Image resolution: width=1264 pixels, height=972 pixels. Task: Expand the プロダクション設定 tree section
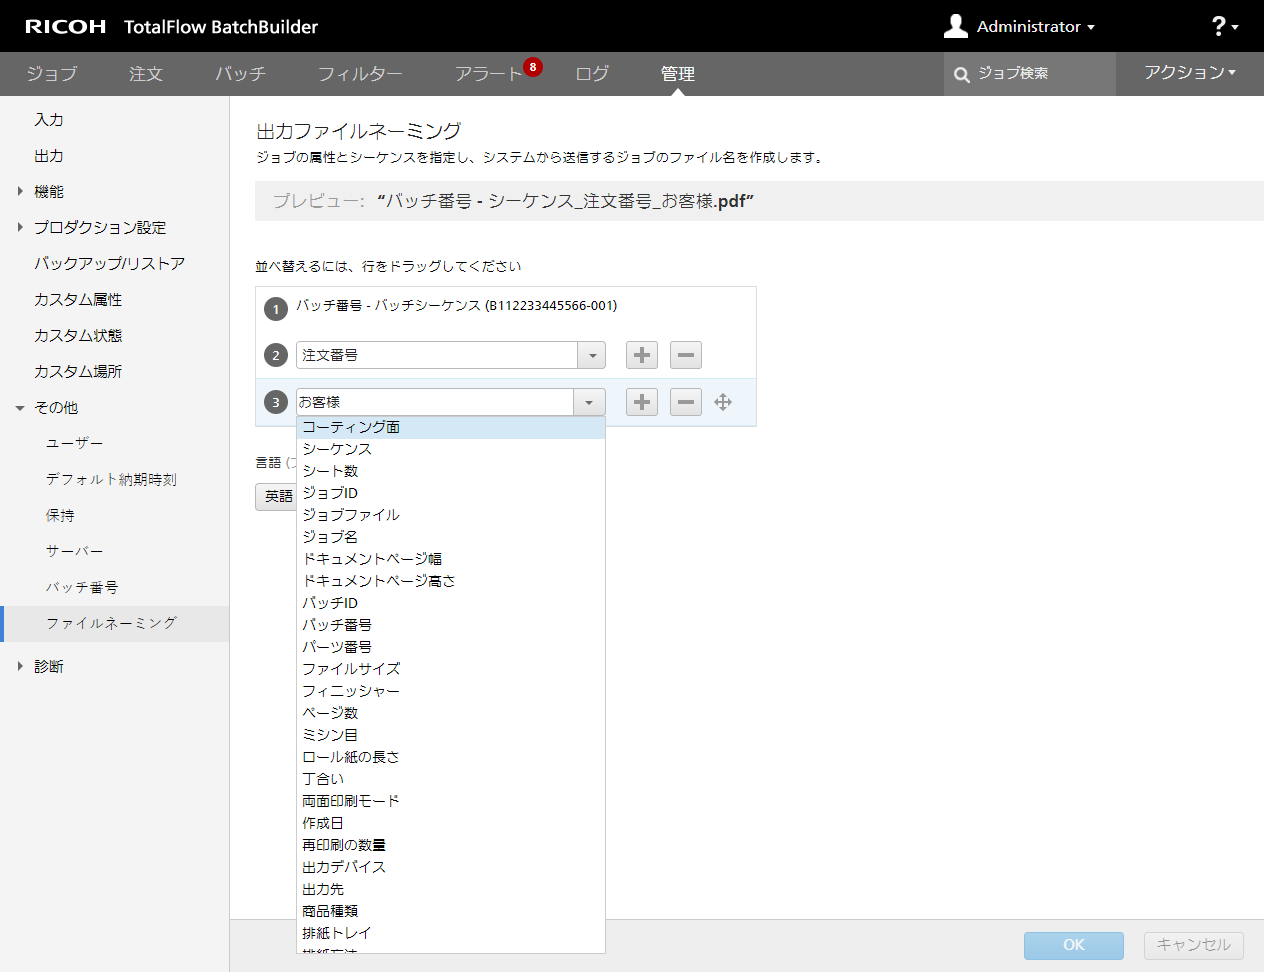pos(20,227)
